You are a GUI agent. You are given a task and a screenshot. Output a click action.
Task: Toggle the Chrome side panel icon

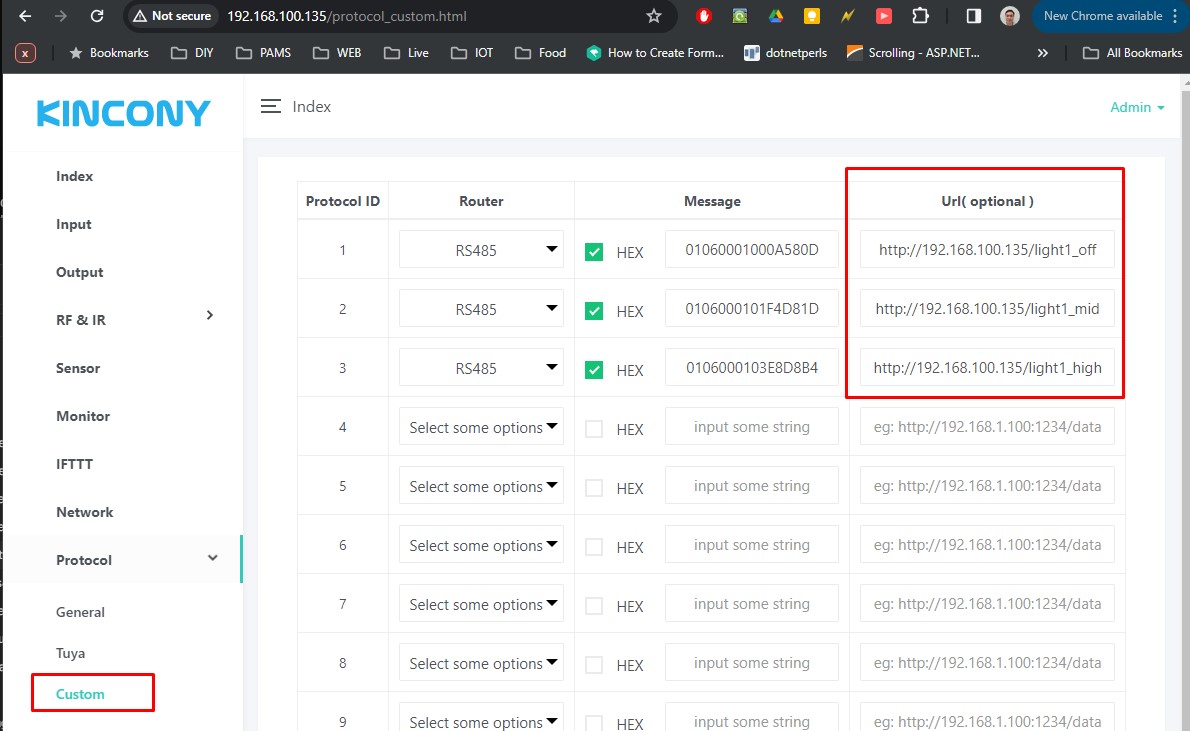pos(973,16)
